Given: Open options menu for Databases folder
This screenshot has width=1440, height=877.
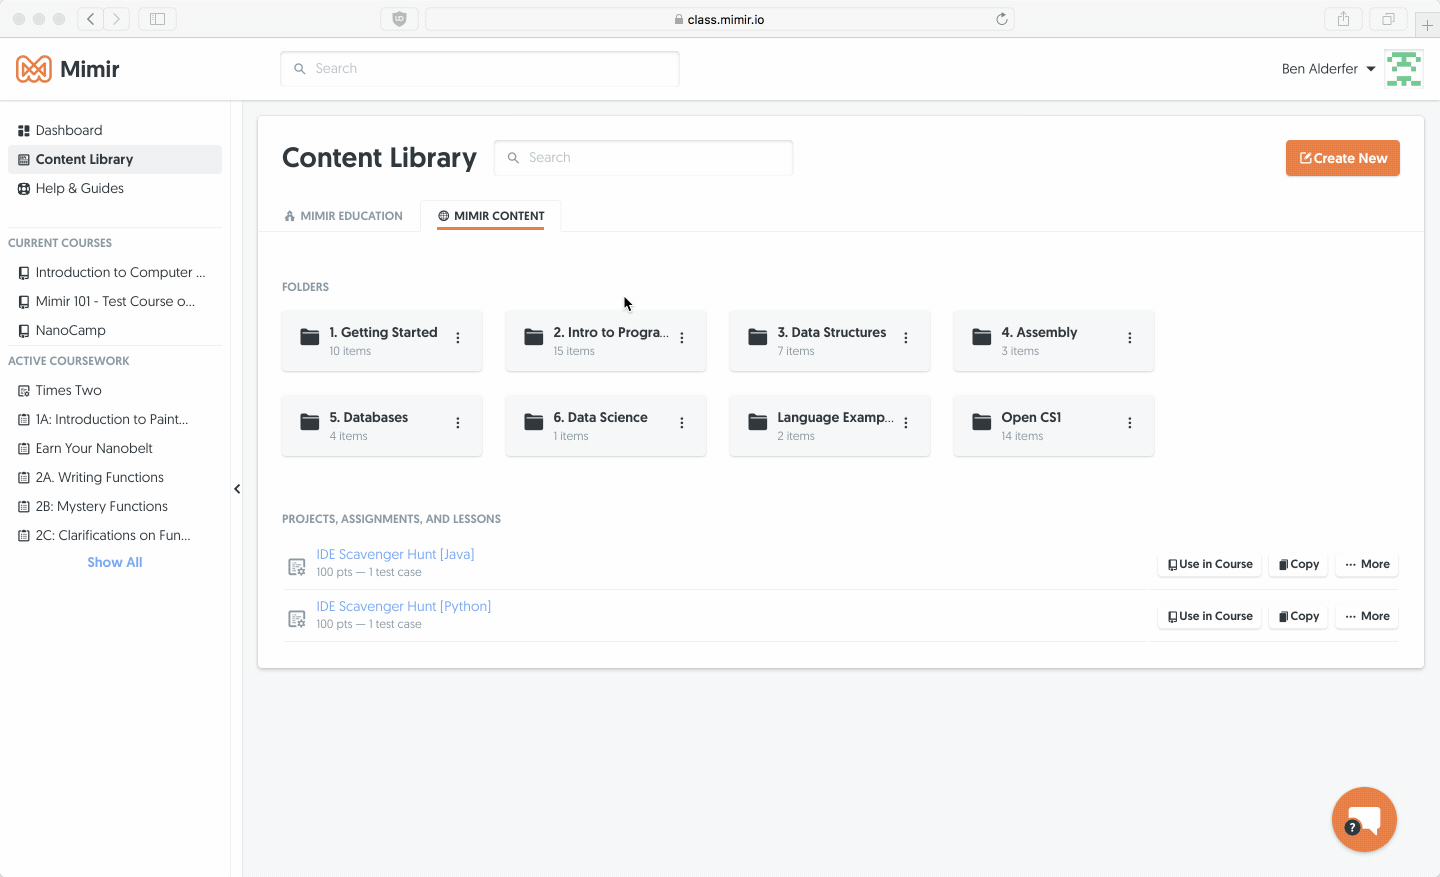Looking at the screenshot, I should (x=458, y=423).
